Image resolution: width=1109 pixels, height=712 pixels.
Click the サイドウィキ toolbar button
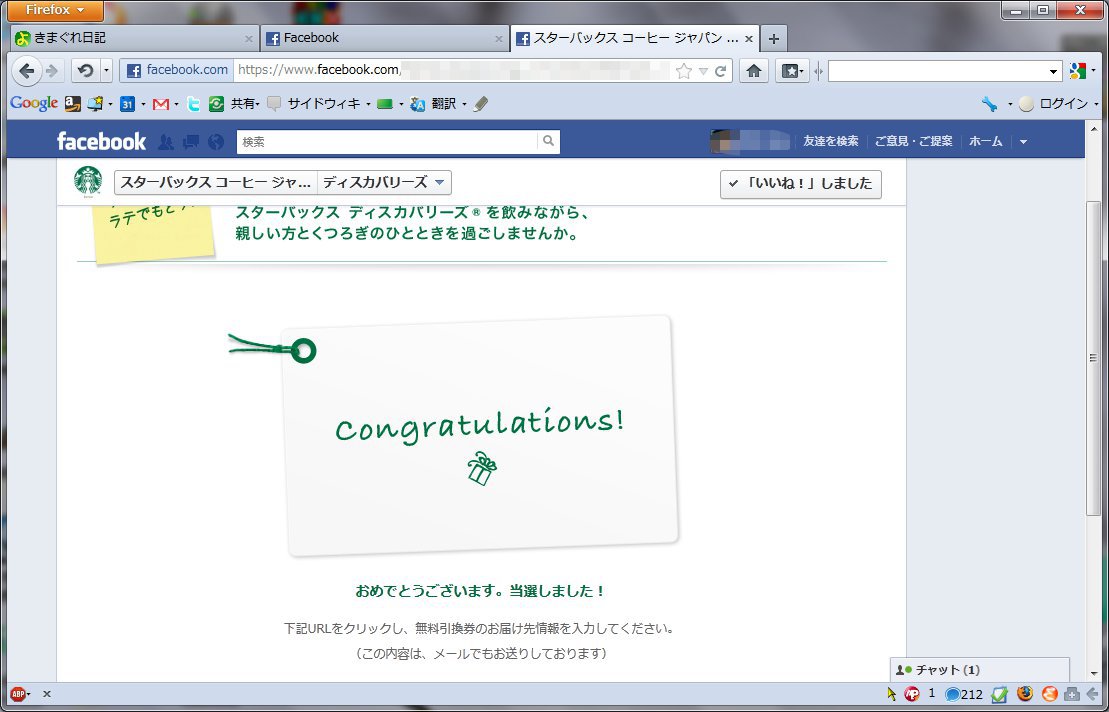pos(316,104)
